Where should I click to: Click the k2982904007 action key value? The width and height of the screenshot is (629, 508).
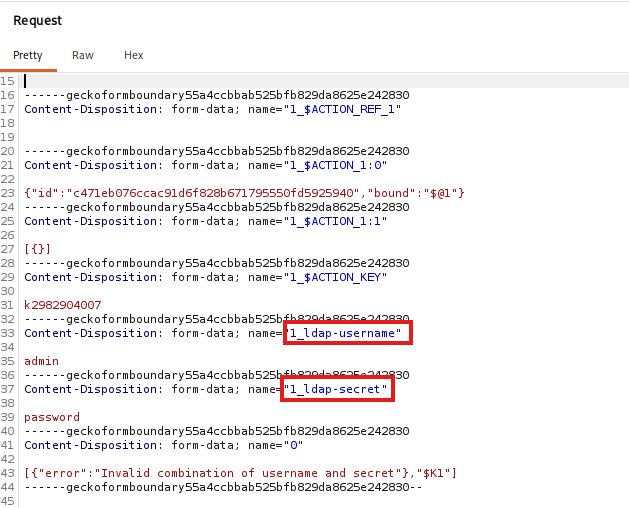coord(63,305)
